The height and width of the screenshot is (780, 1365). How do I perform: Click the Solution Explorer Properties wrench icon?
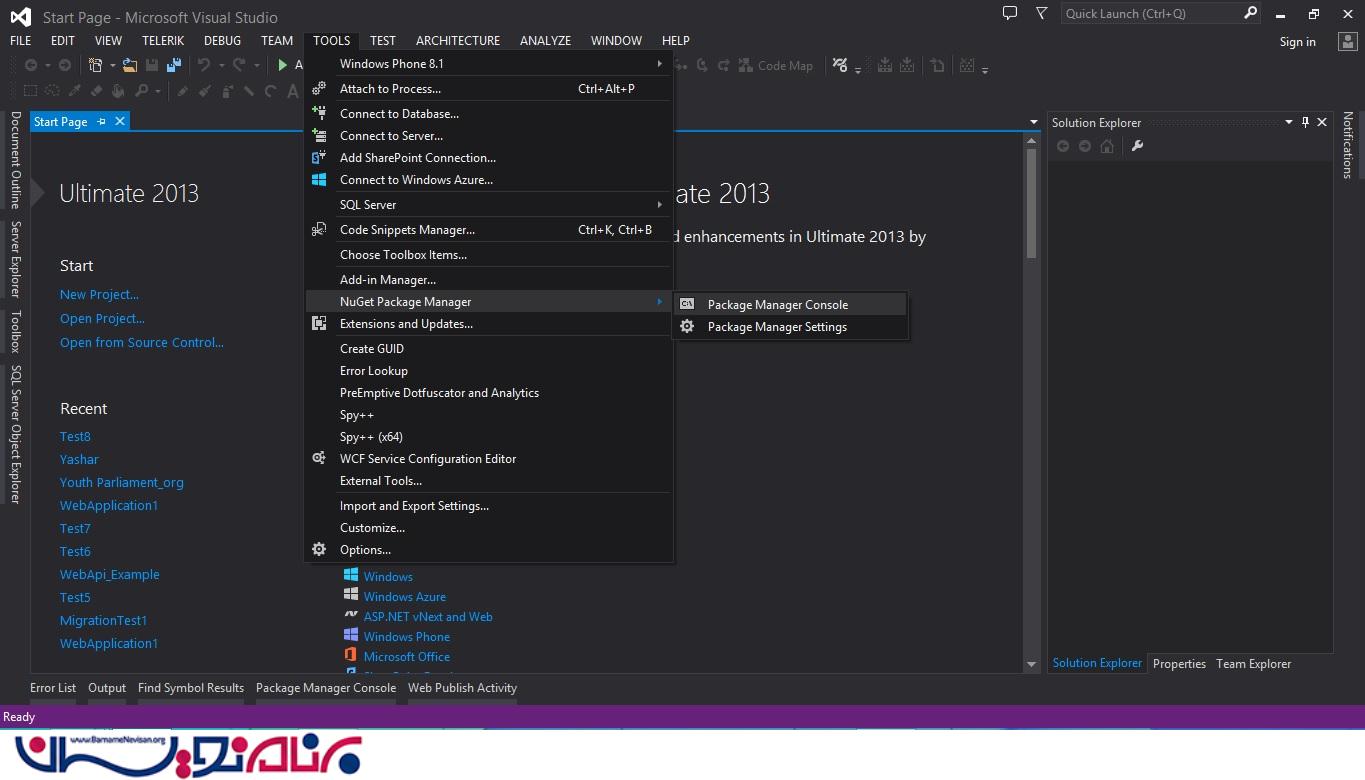click(1137, 146)
